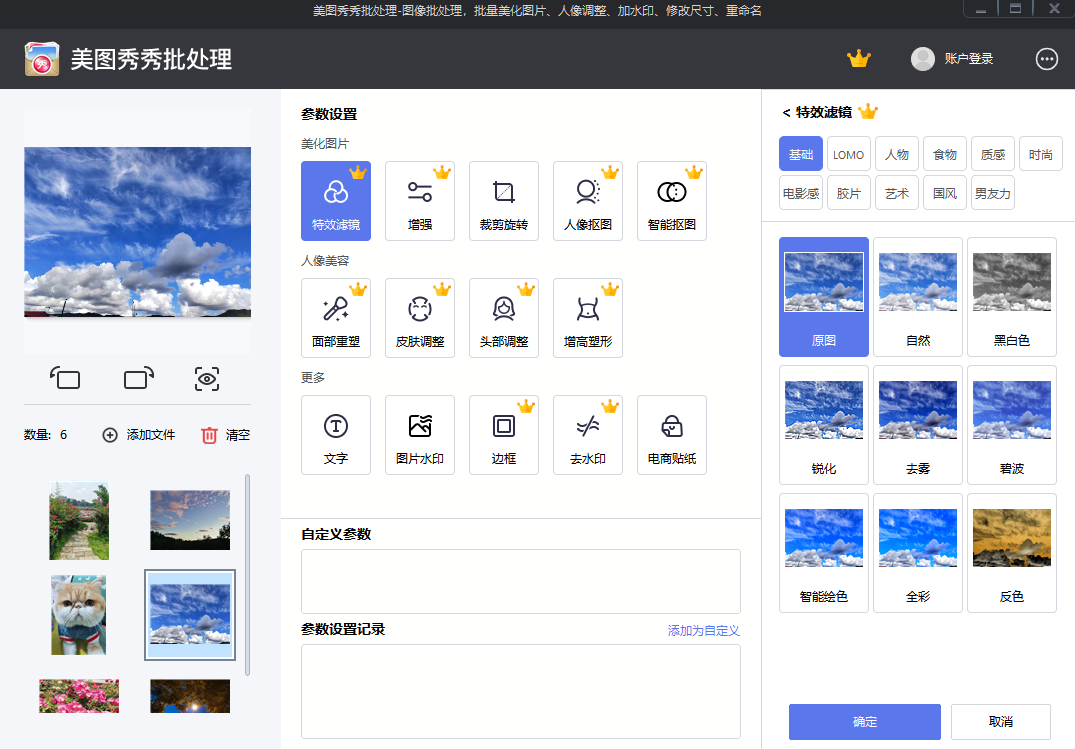Screen dimensions: 1075x749
Task: Click inside the 自定义参数 input box
Action: (520, 581)
